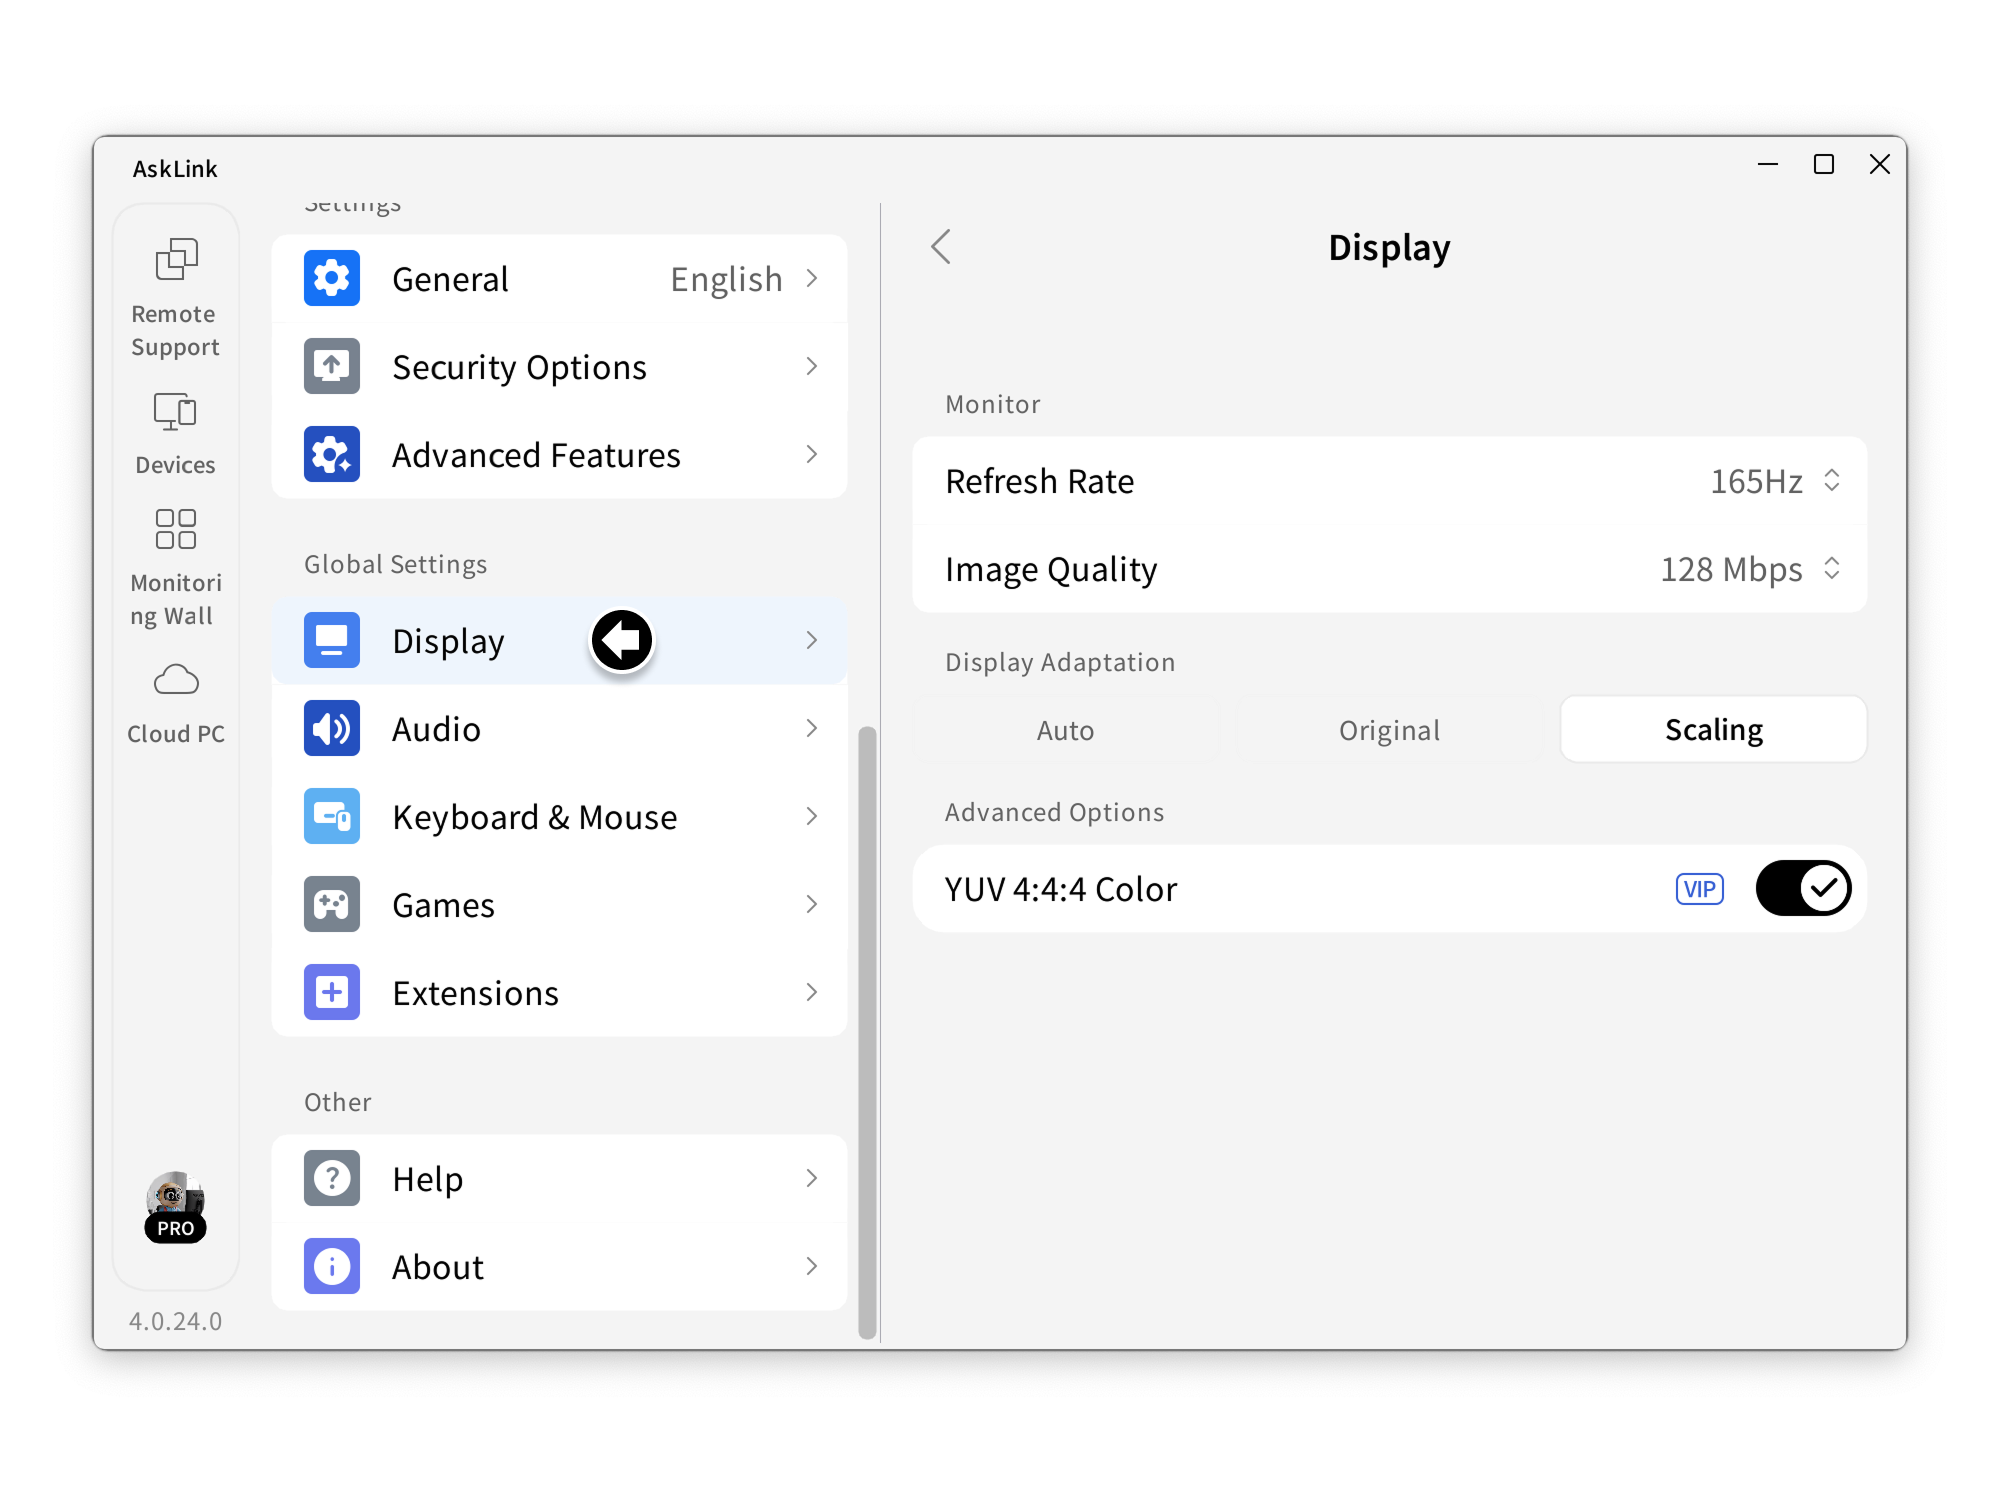Open the Monitoring Wall grid icon
Image resolution: width=2000 pixels, height=1500 pixels.
[175, 529]
